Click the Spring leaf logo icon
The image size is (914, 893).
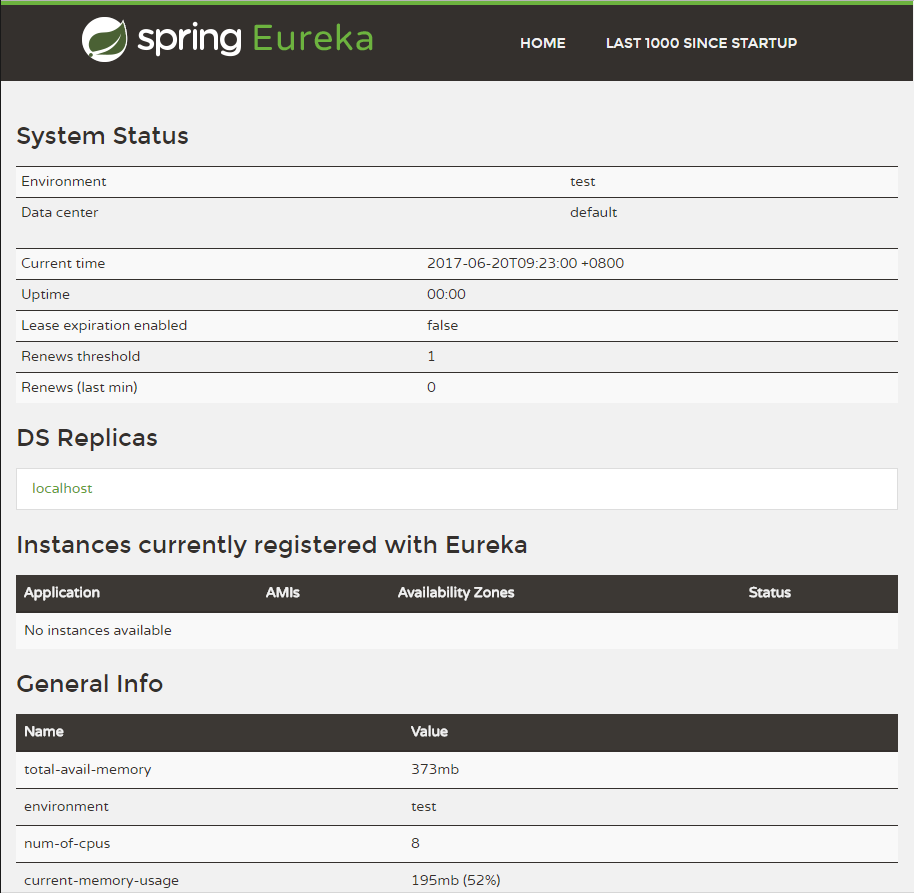[x=104, y=40]
